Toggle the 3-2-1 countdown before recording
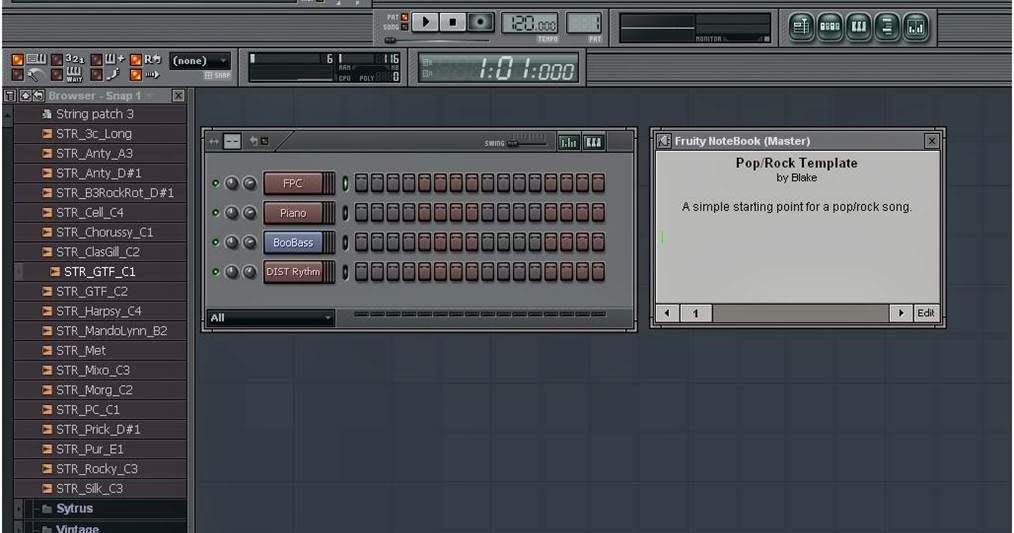 (x=69, y=60)
